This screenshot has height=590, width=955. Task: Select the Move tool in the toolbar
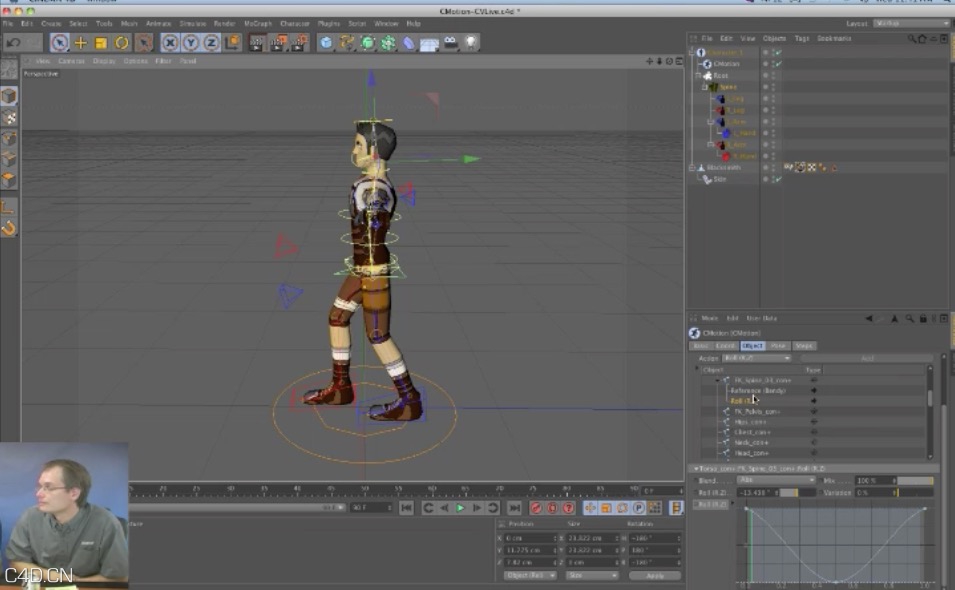pos(80,42)
